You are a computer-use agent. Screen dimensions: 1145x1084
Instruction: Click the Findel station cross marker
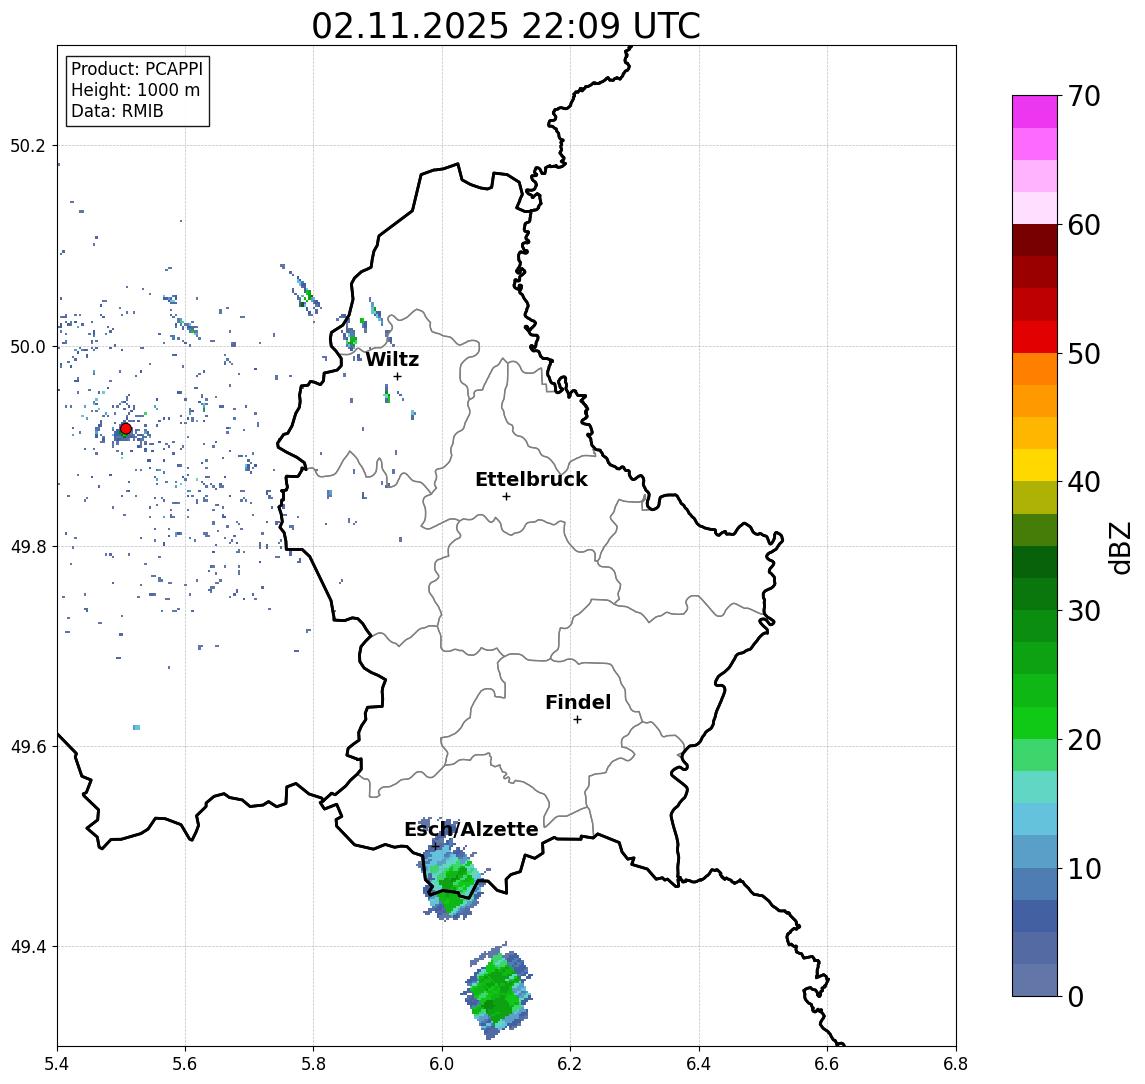coord(577,720)
